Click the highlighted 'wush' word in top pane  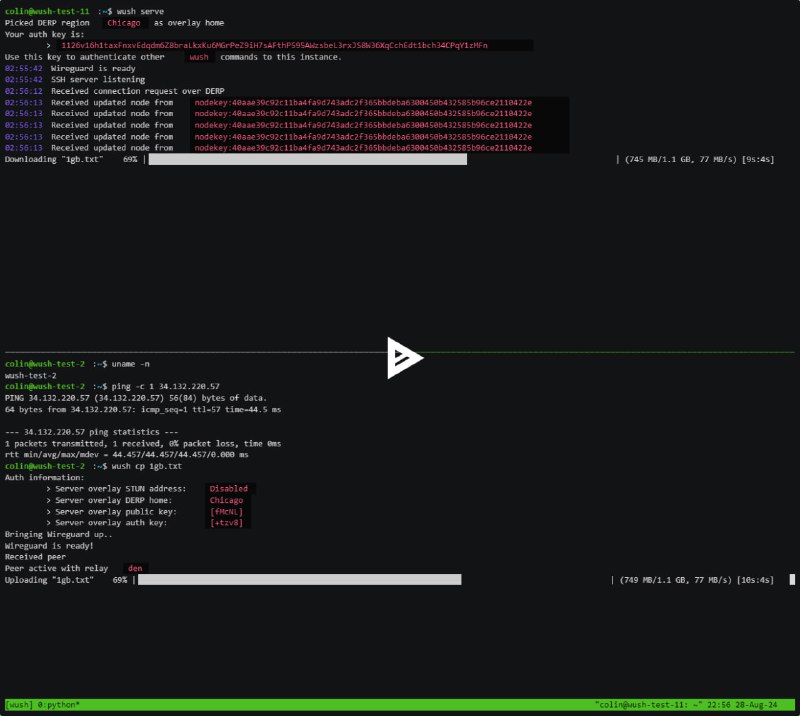pos(199,57)
